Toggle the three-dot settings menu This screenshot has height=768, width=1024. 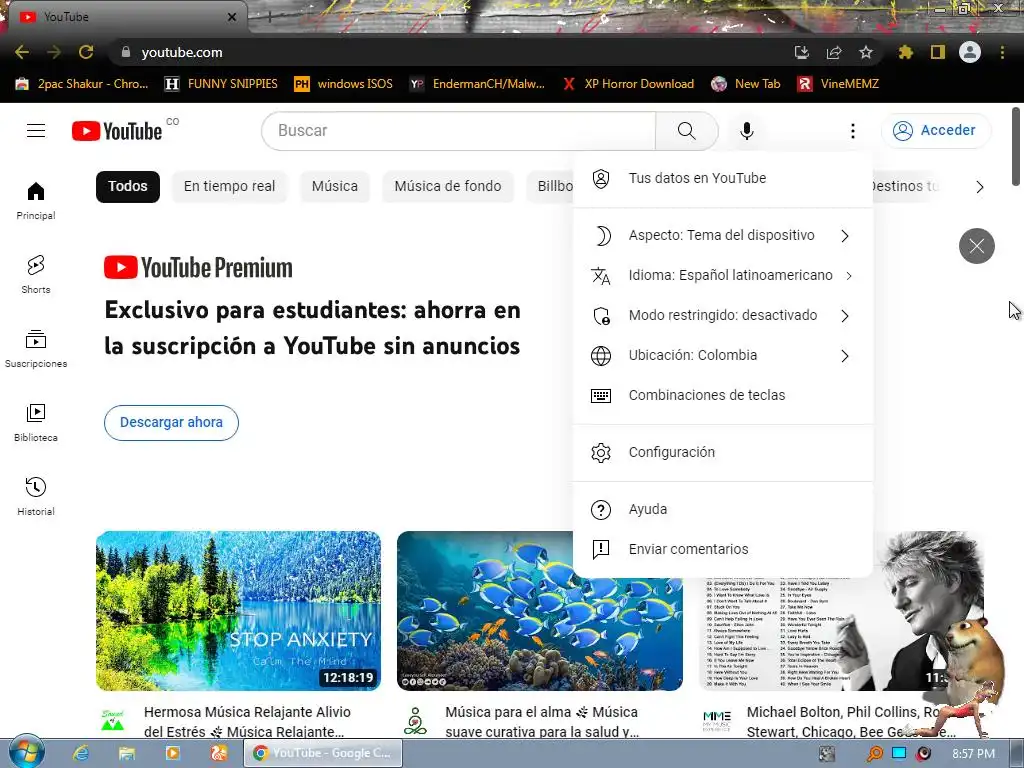coord(852,131)
